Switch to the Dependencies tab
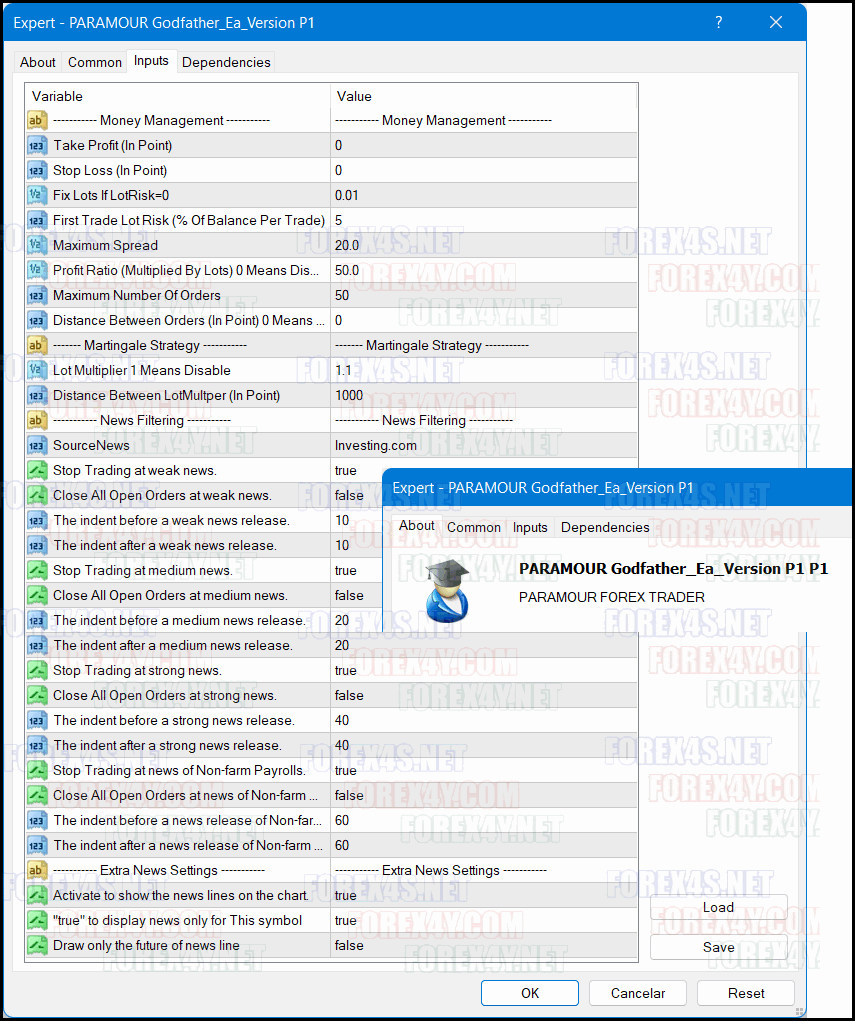855x1021 pixels. tap(226, 62)
